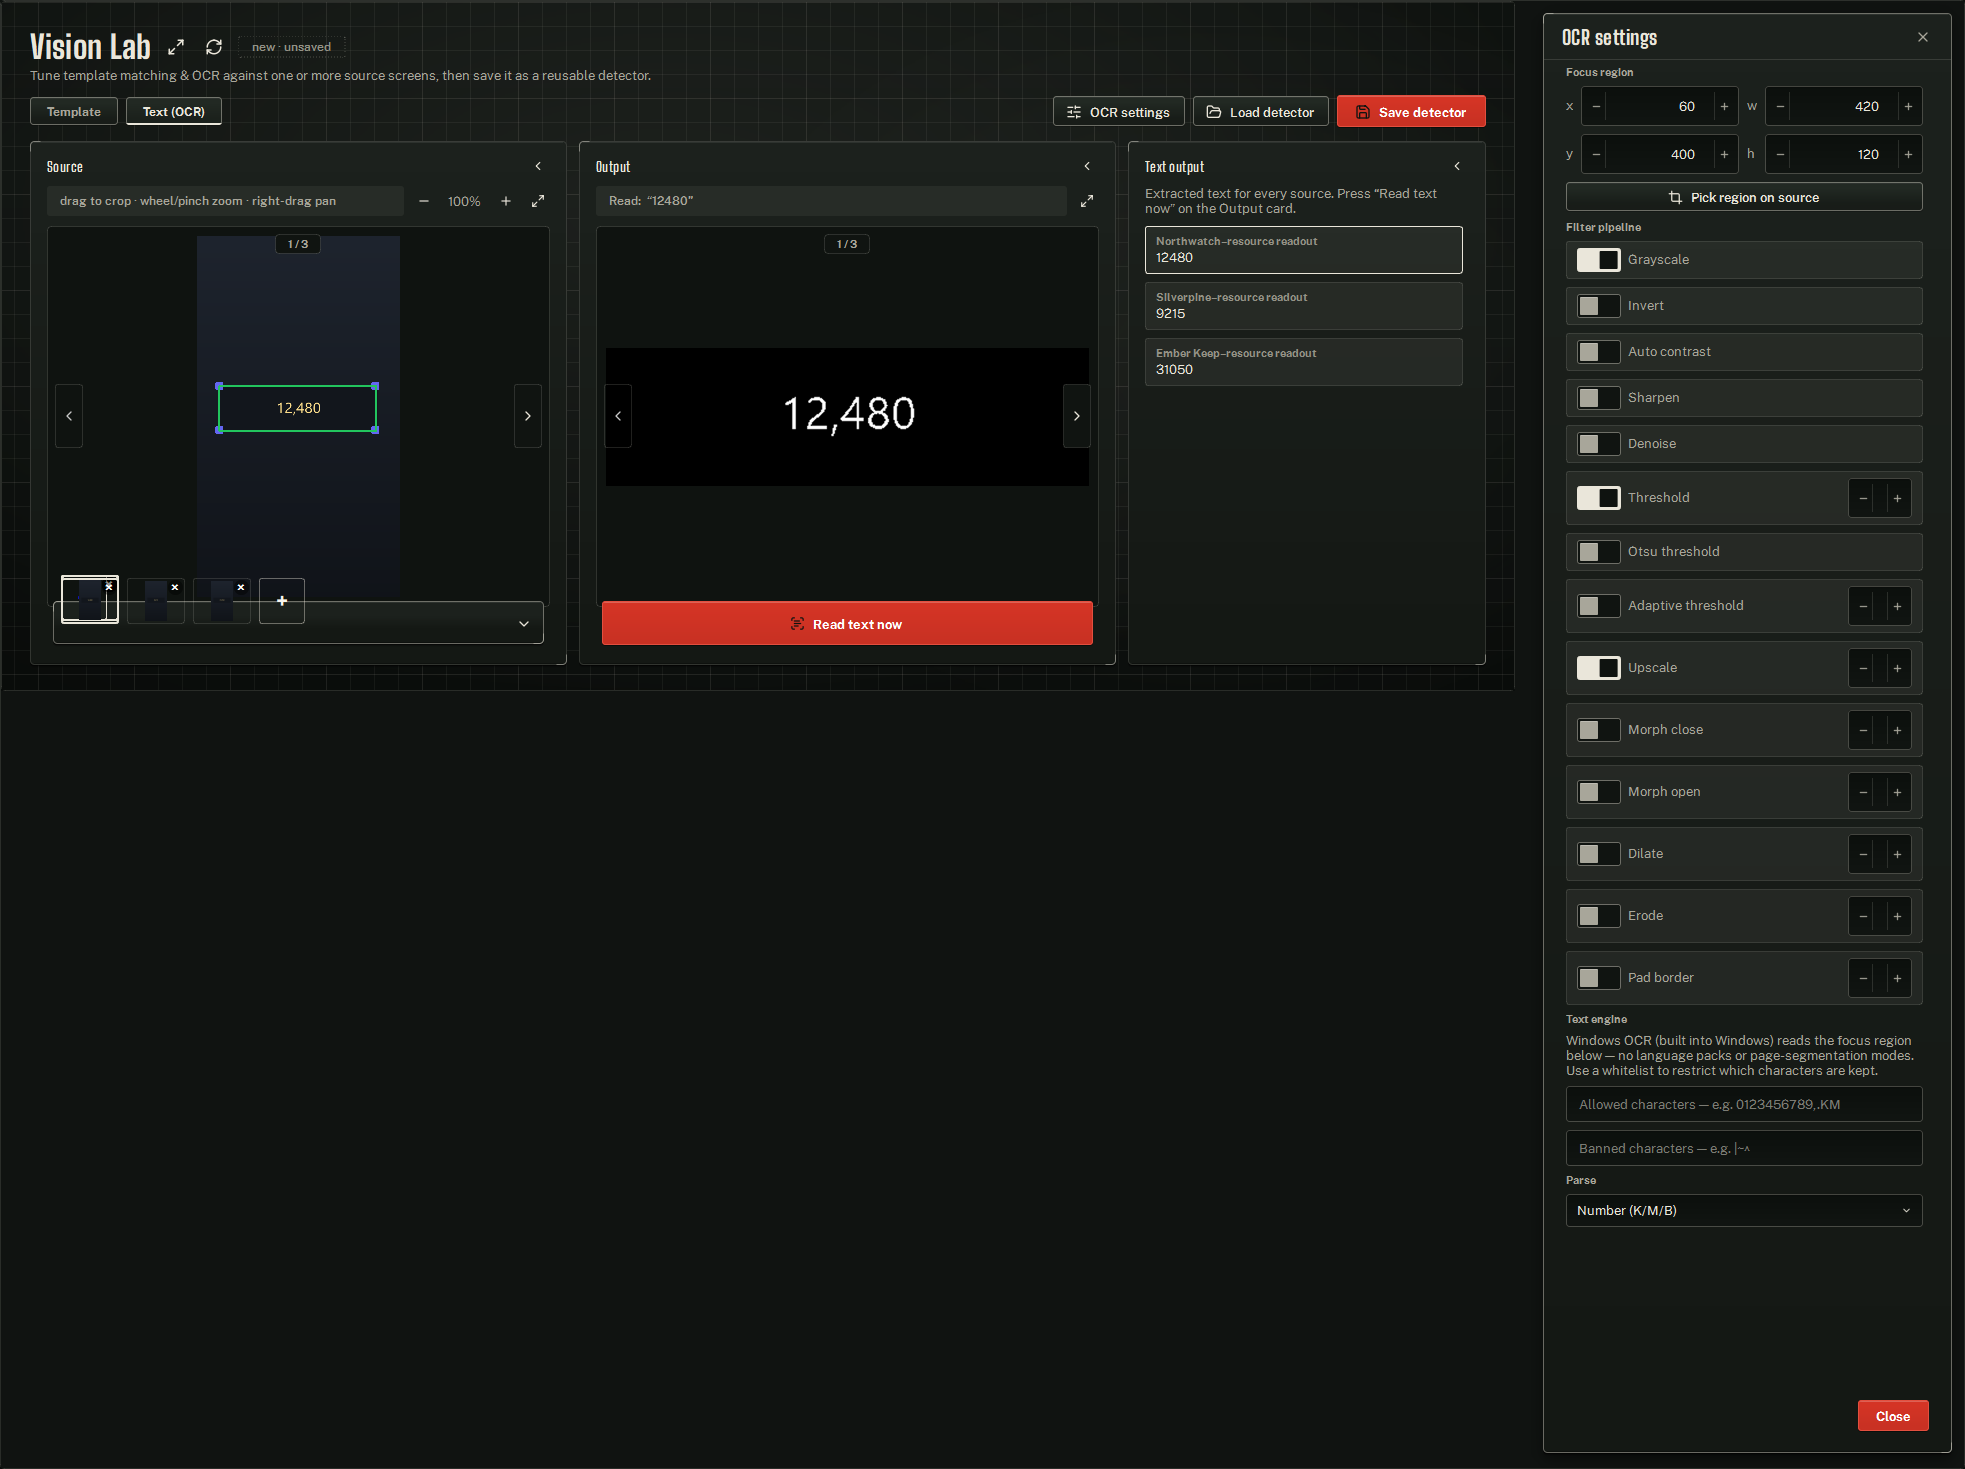This screenshot has height=1469, width=1965.
Task: Click Read text now
Action: click(x=847, y=624)
